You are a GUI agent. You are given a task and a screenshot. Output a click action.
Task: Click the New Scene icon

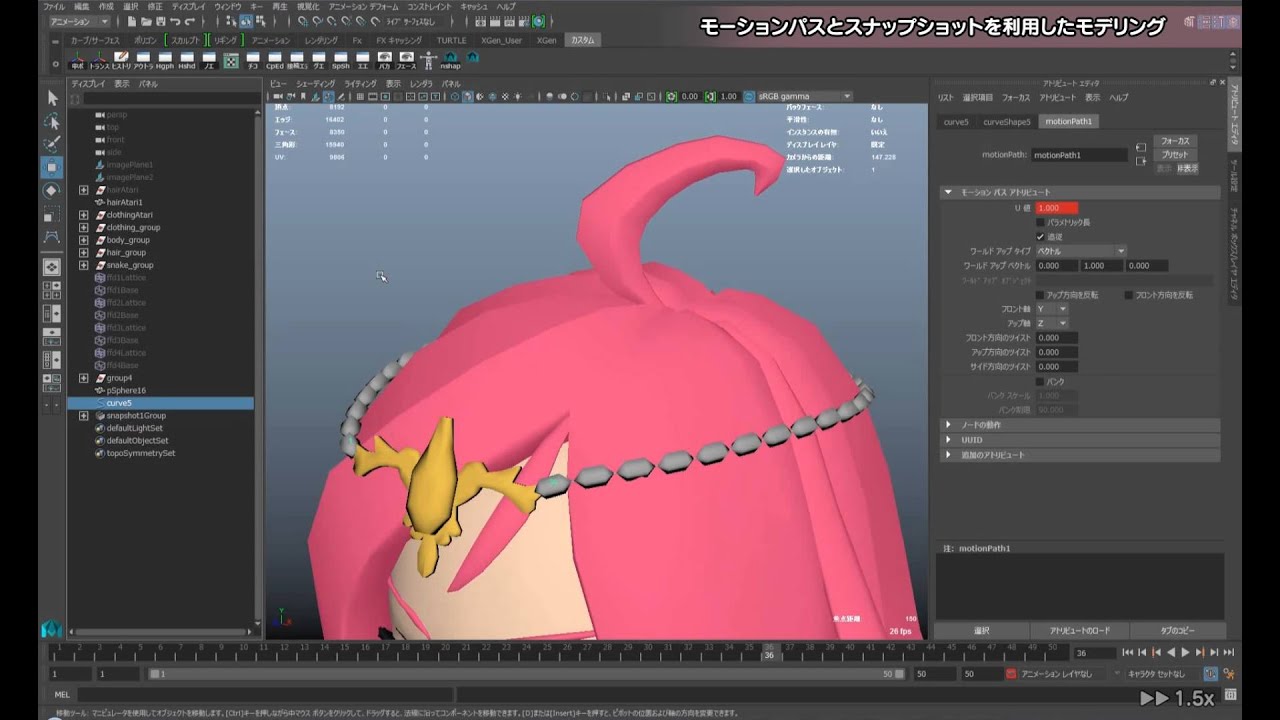[x=133, y=21]
